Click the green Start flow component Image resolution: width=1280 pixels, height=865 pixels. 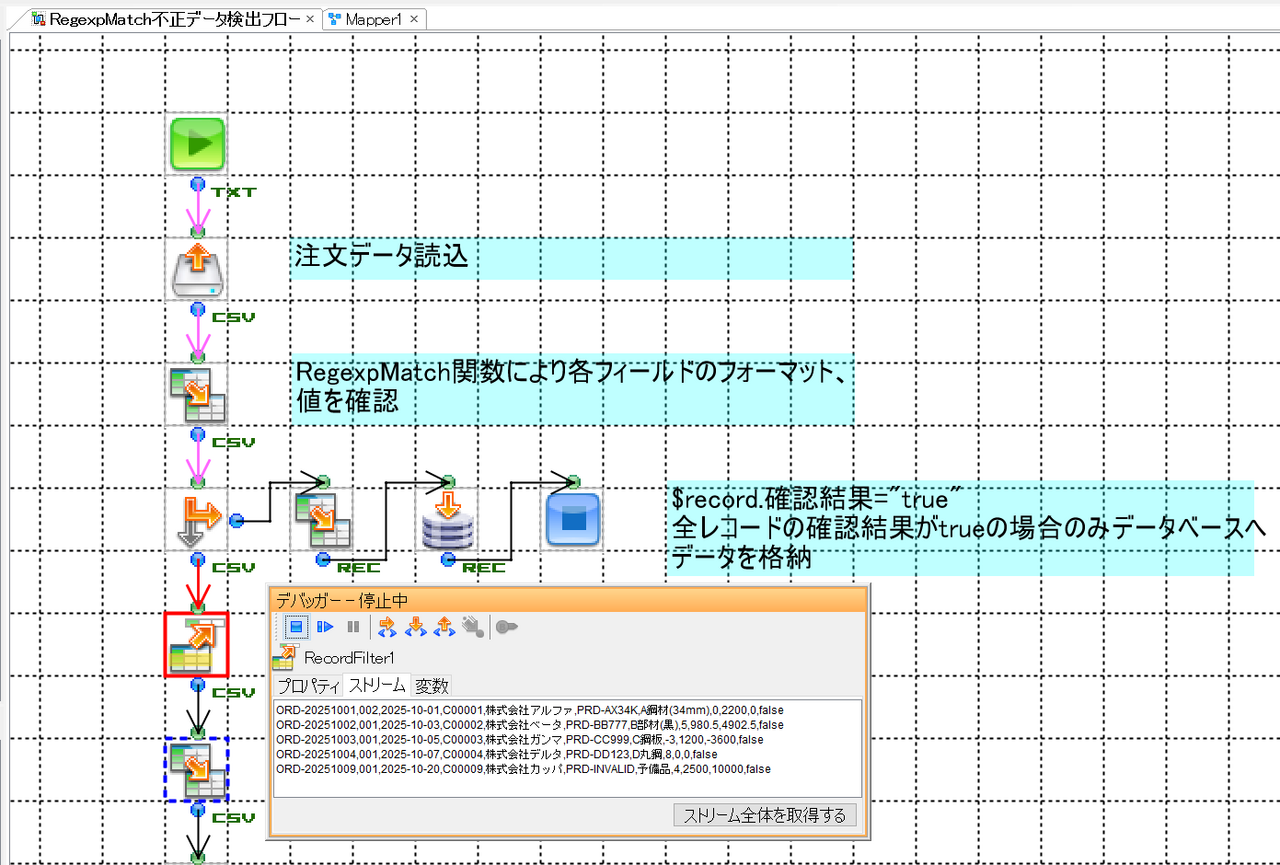197,144
